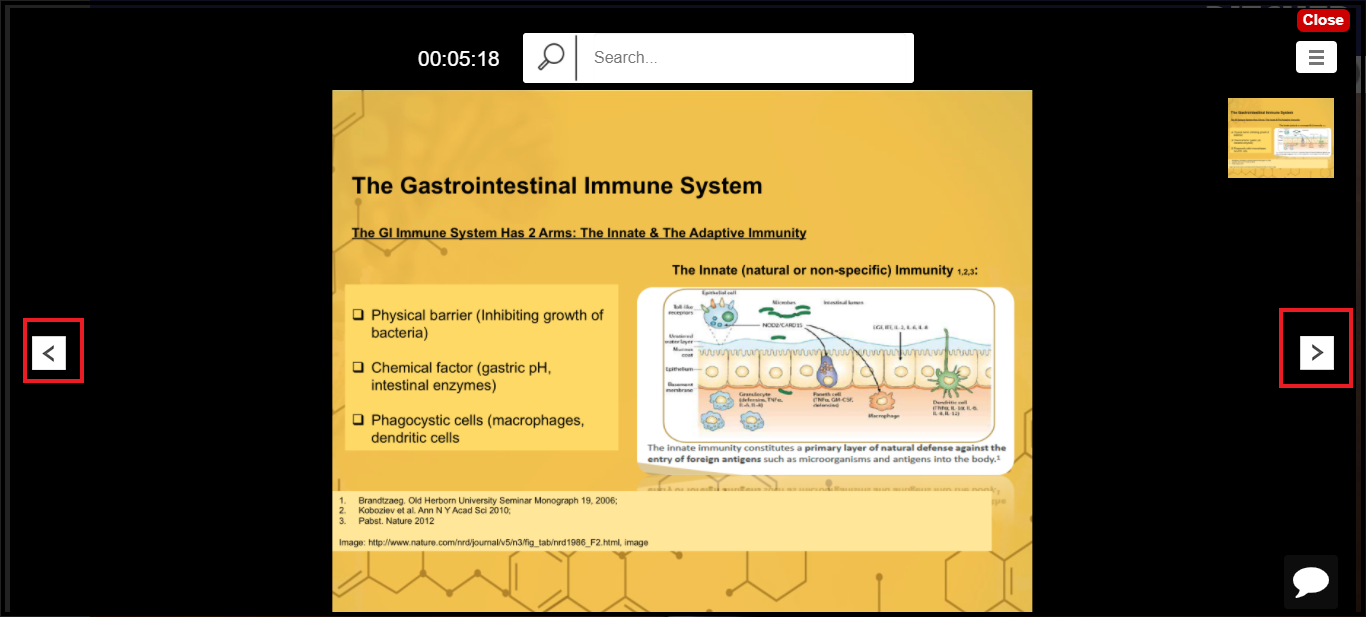The width and height of the screenshot is (1366, 617).
Task: Click the 00:05:18 timer display
Action: pos(458,59)
